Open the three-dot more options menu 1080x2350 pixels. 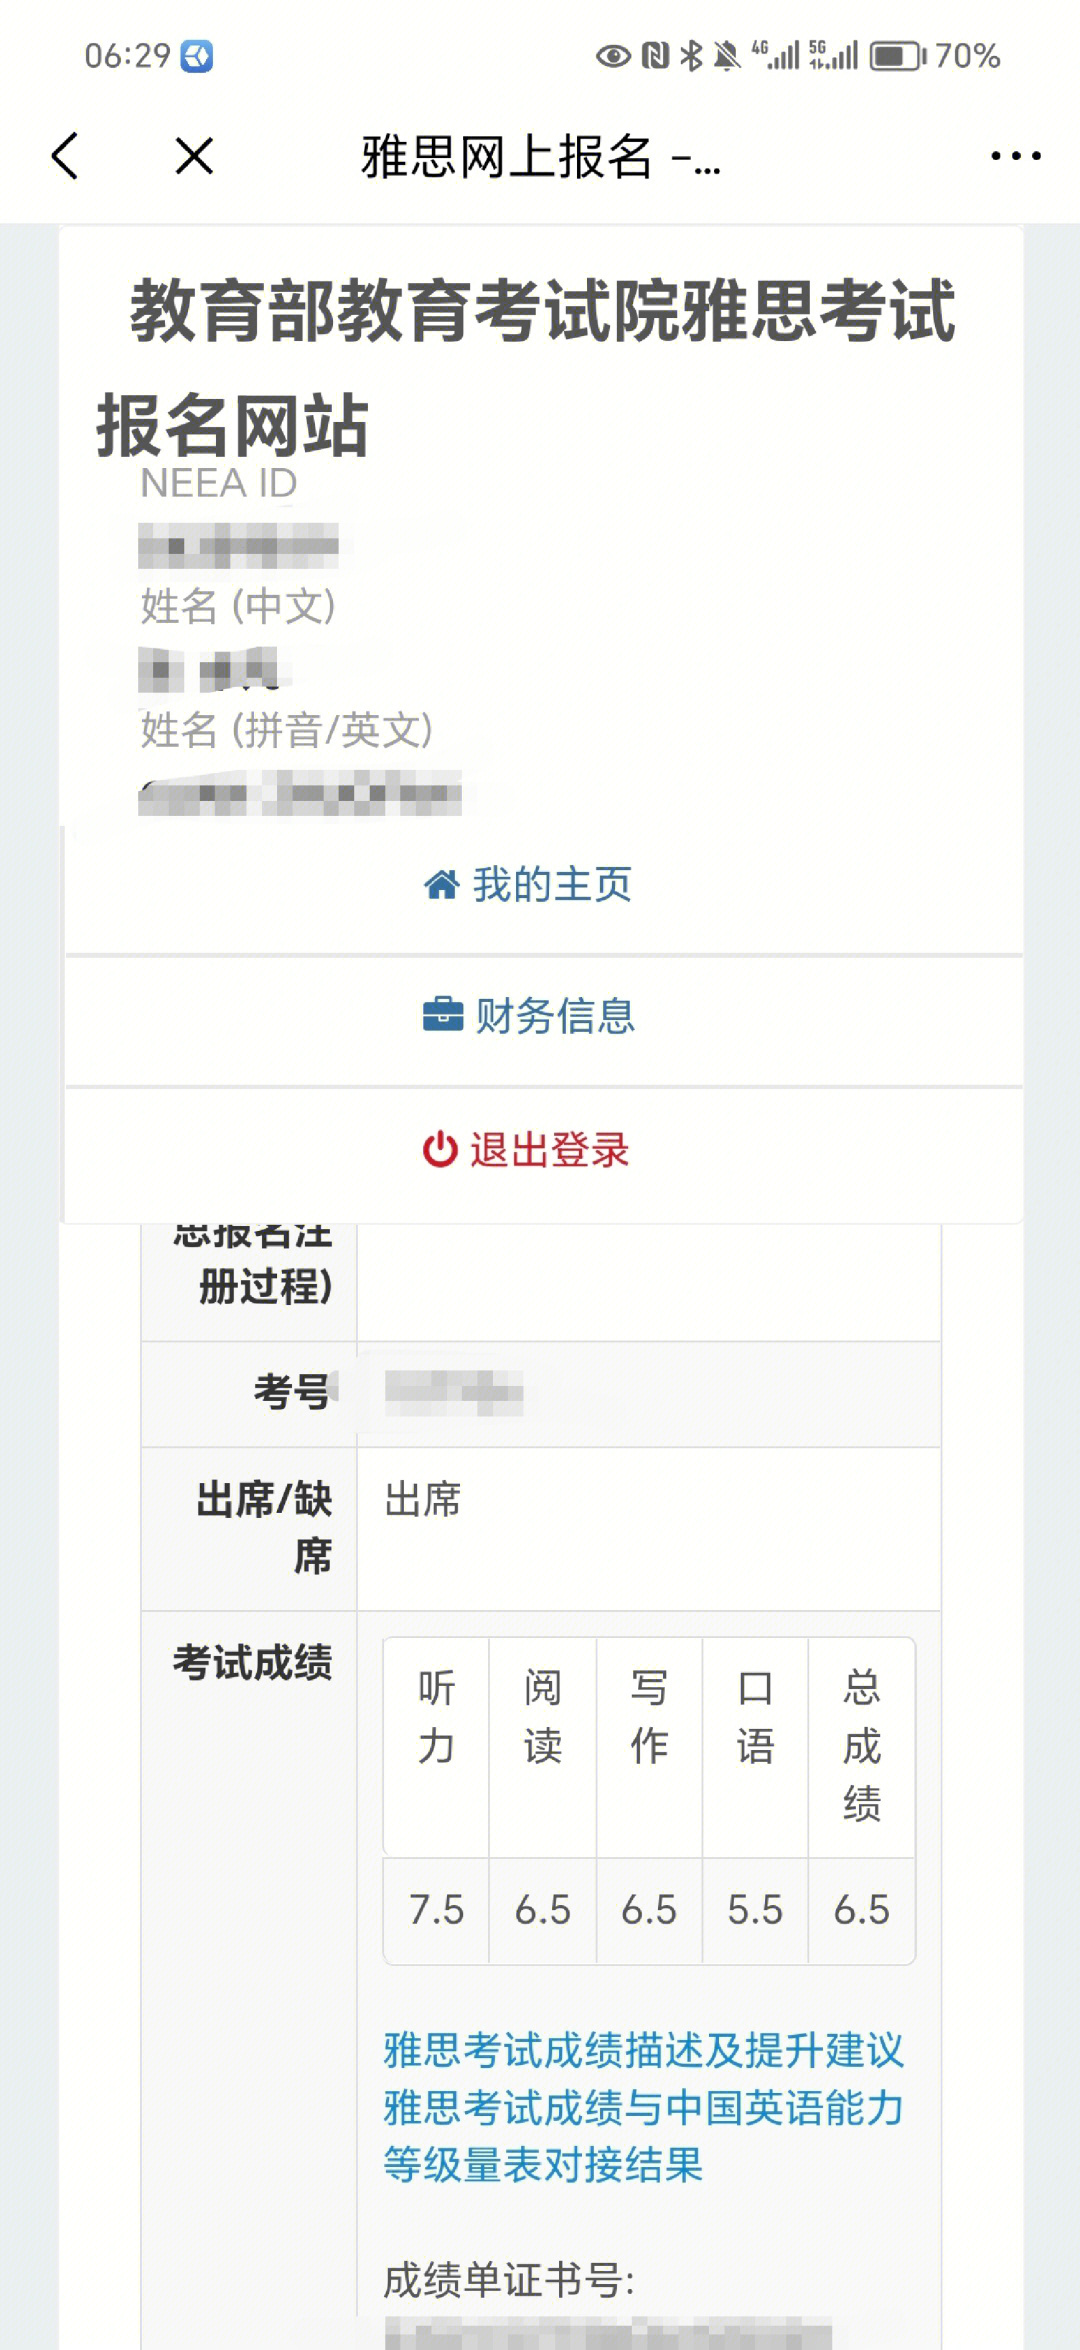point(1015,156)
